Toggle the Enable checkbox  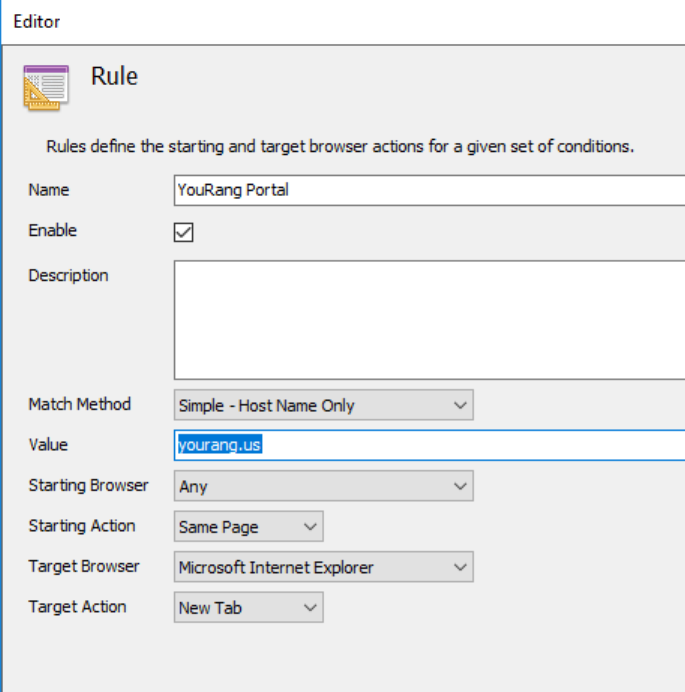click(183, 232)
